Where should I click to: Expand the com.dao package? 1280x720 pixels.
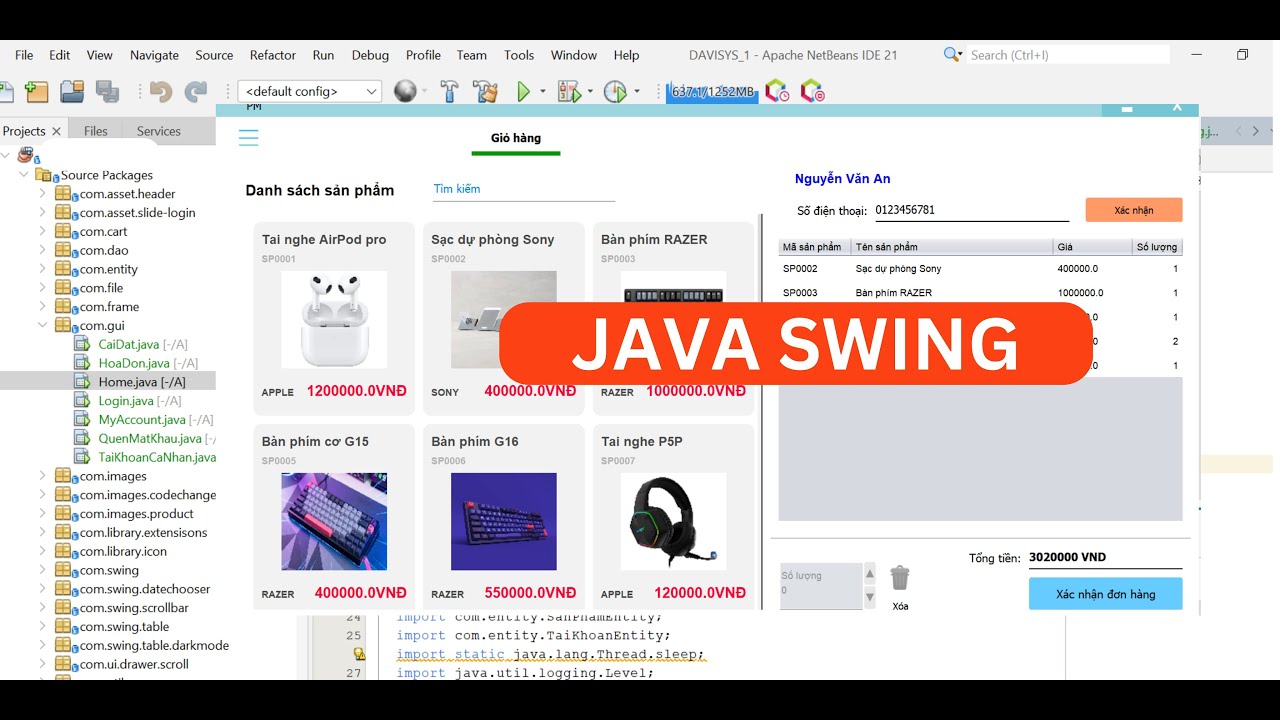[x=43, y=250]
